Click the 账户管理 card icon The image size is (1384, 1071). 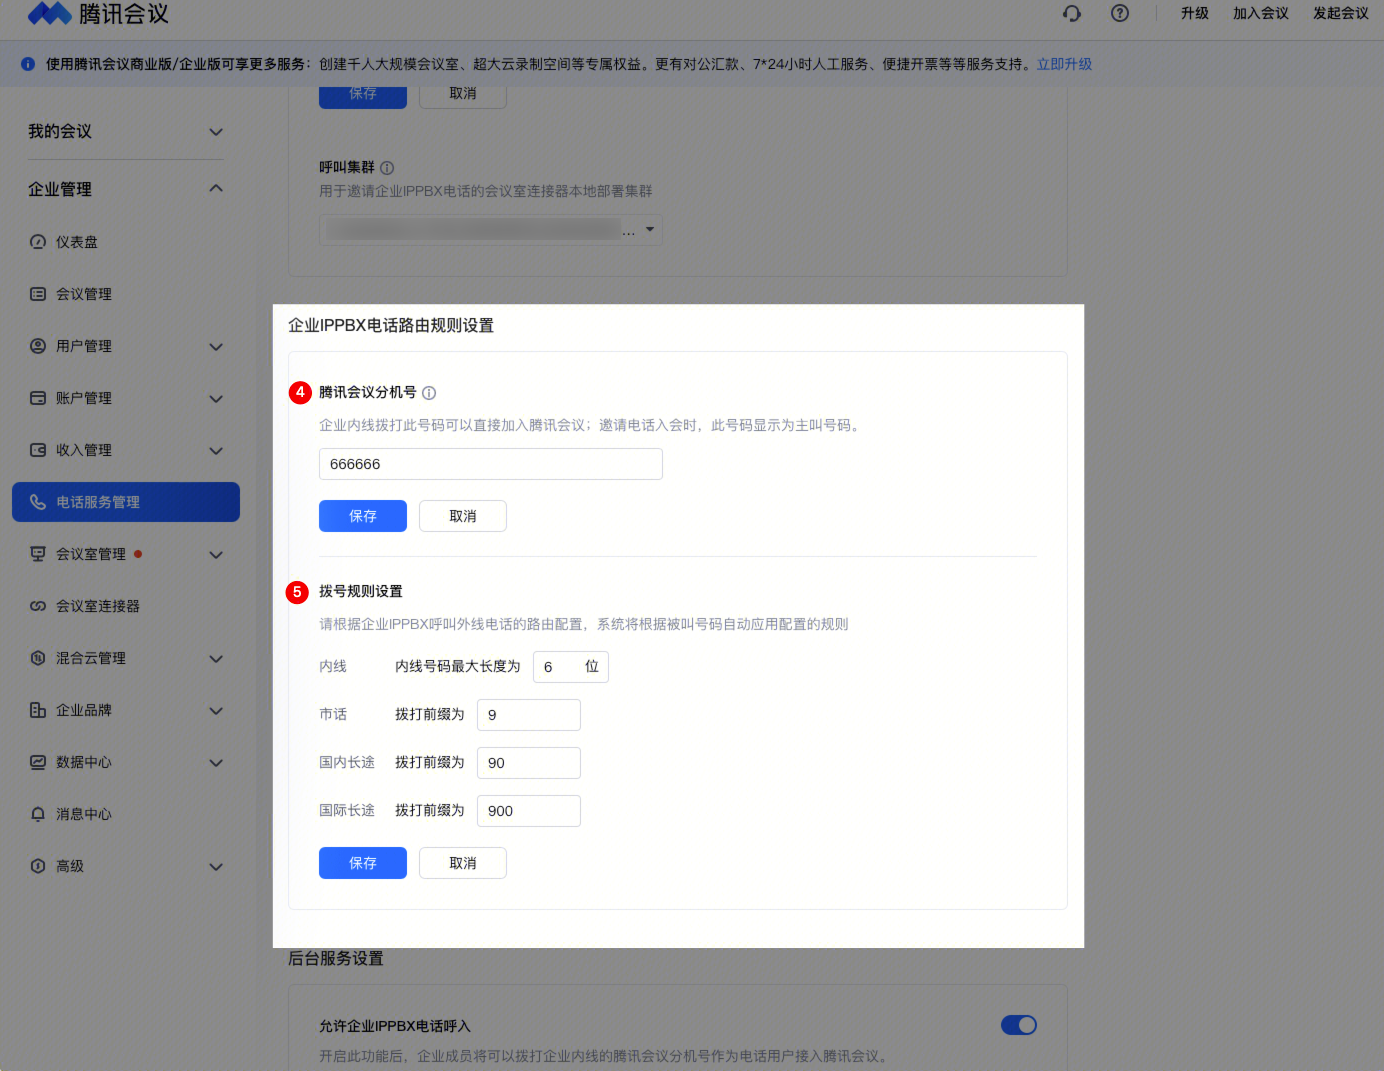[x=38, y=398]
